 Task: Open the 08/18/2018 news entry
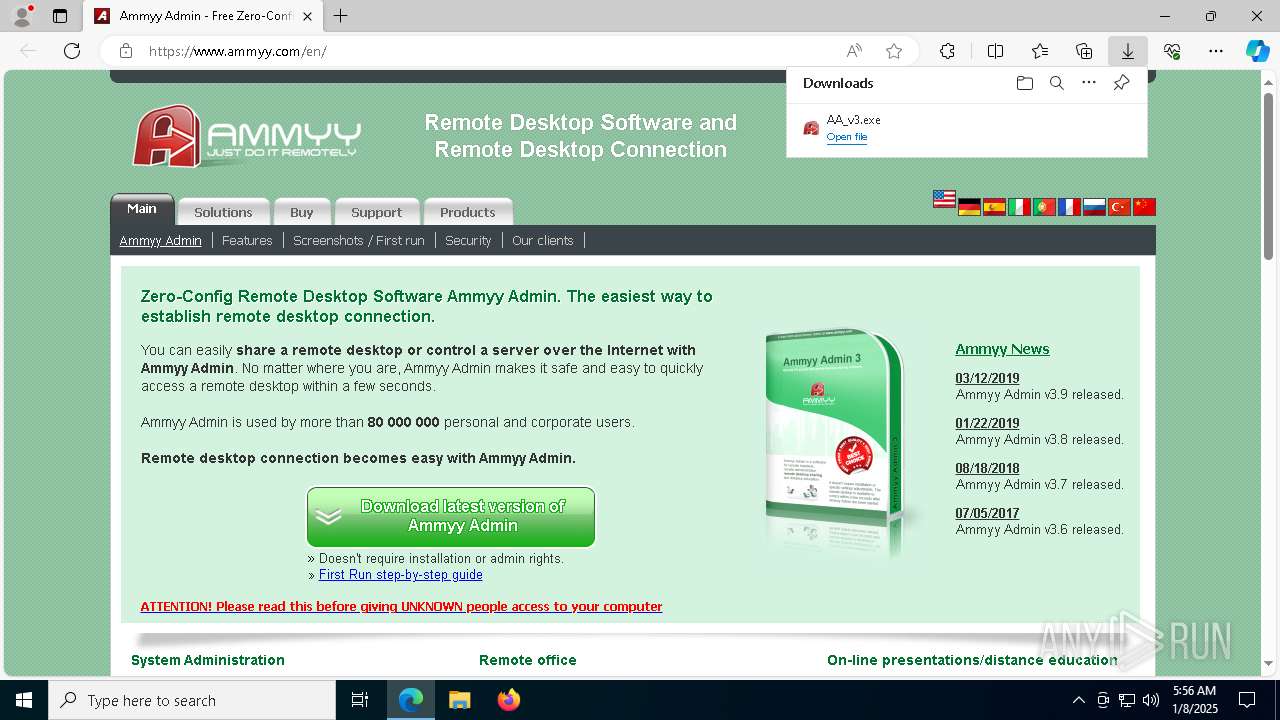tap(987, 468)
